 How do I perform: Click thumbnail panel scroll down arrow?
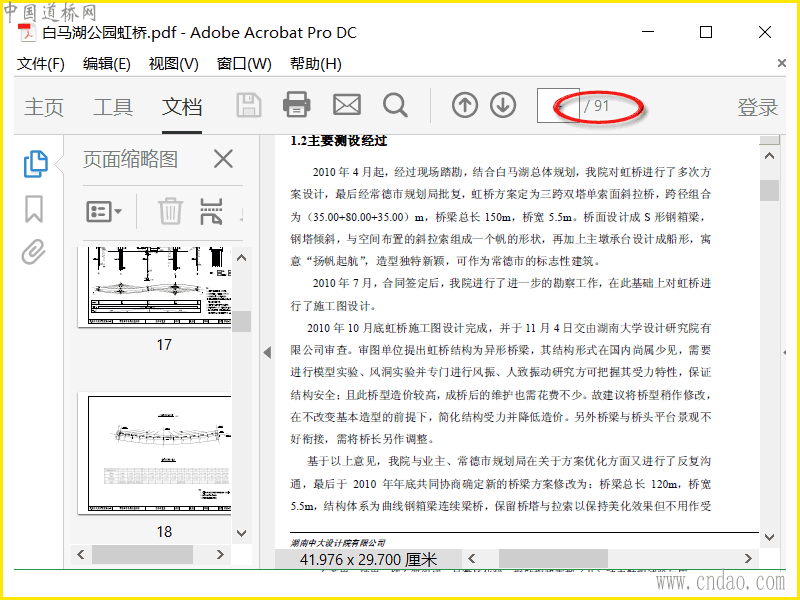pyautogui.click(x=242, y=533)
